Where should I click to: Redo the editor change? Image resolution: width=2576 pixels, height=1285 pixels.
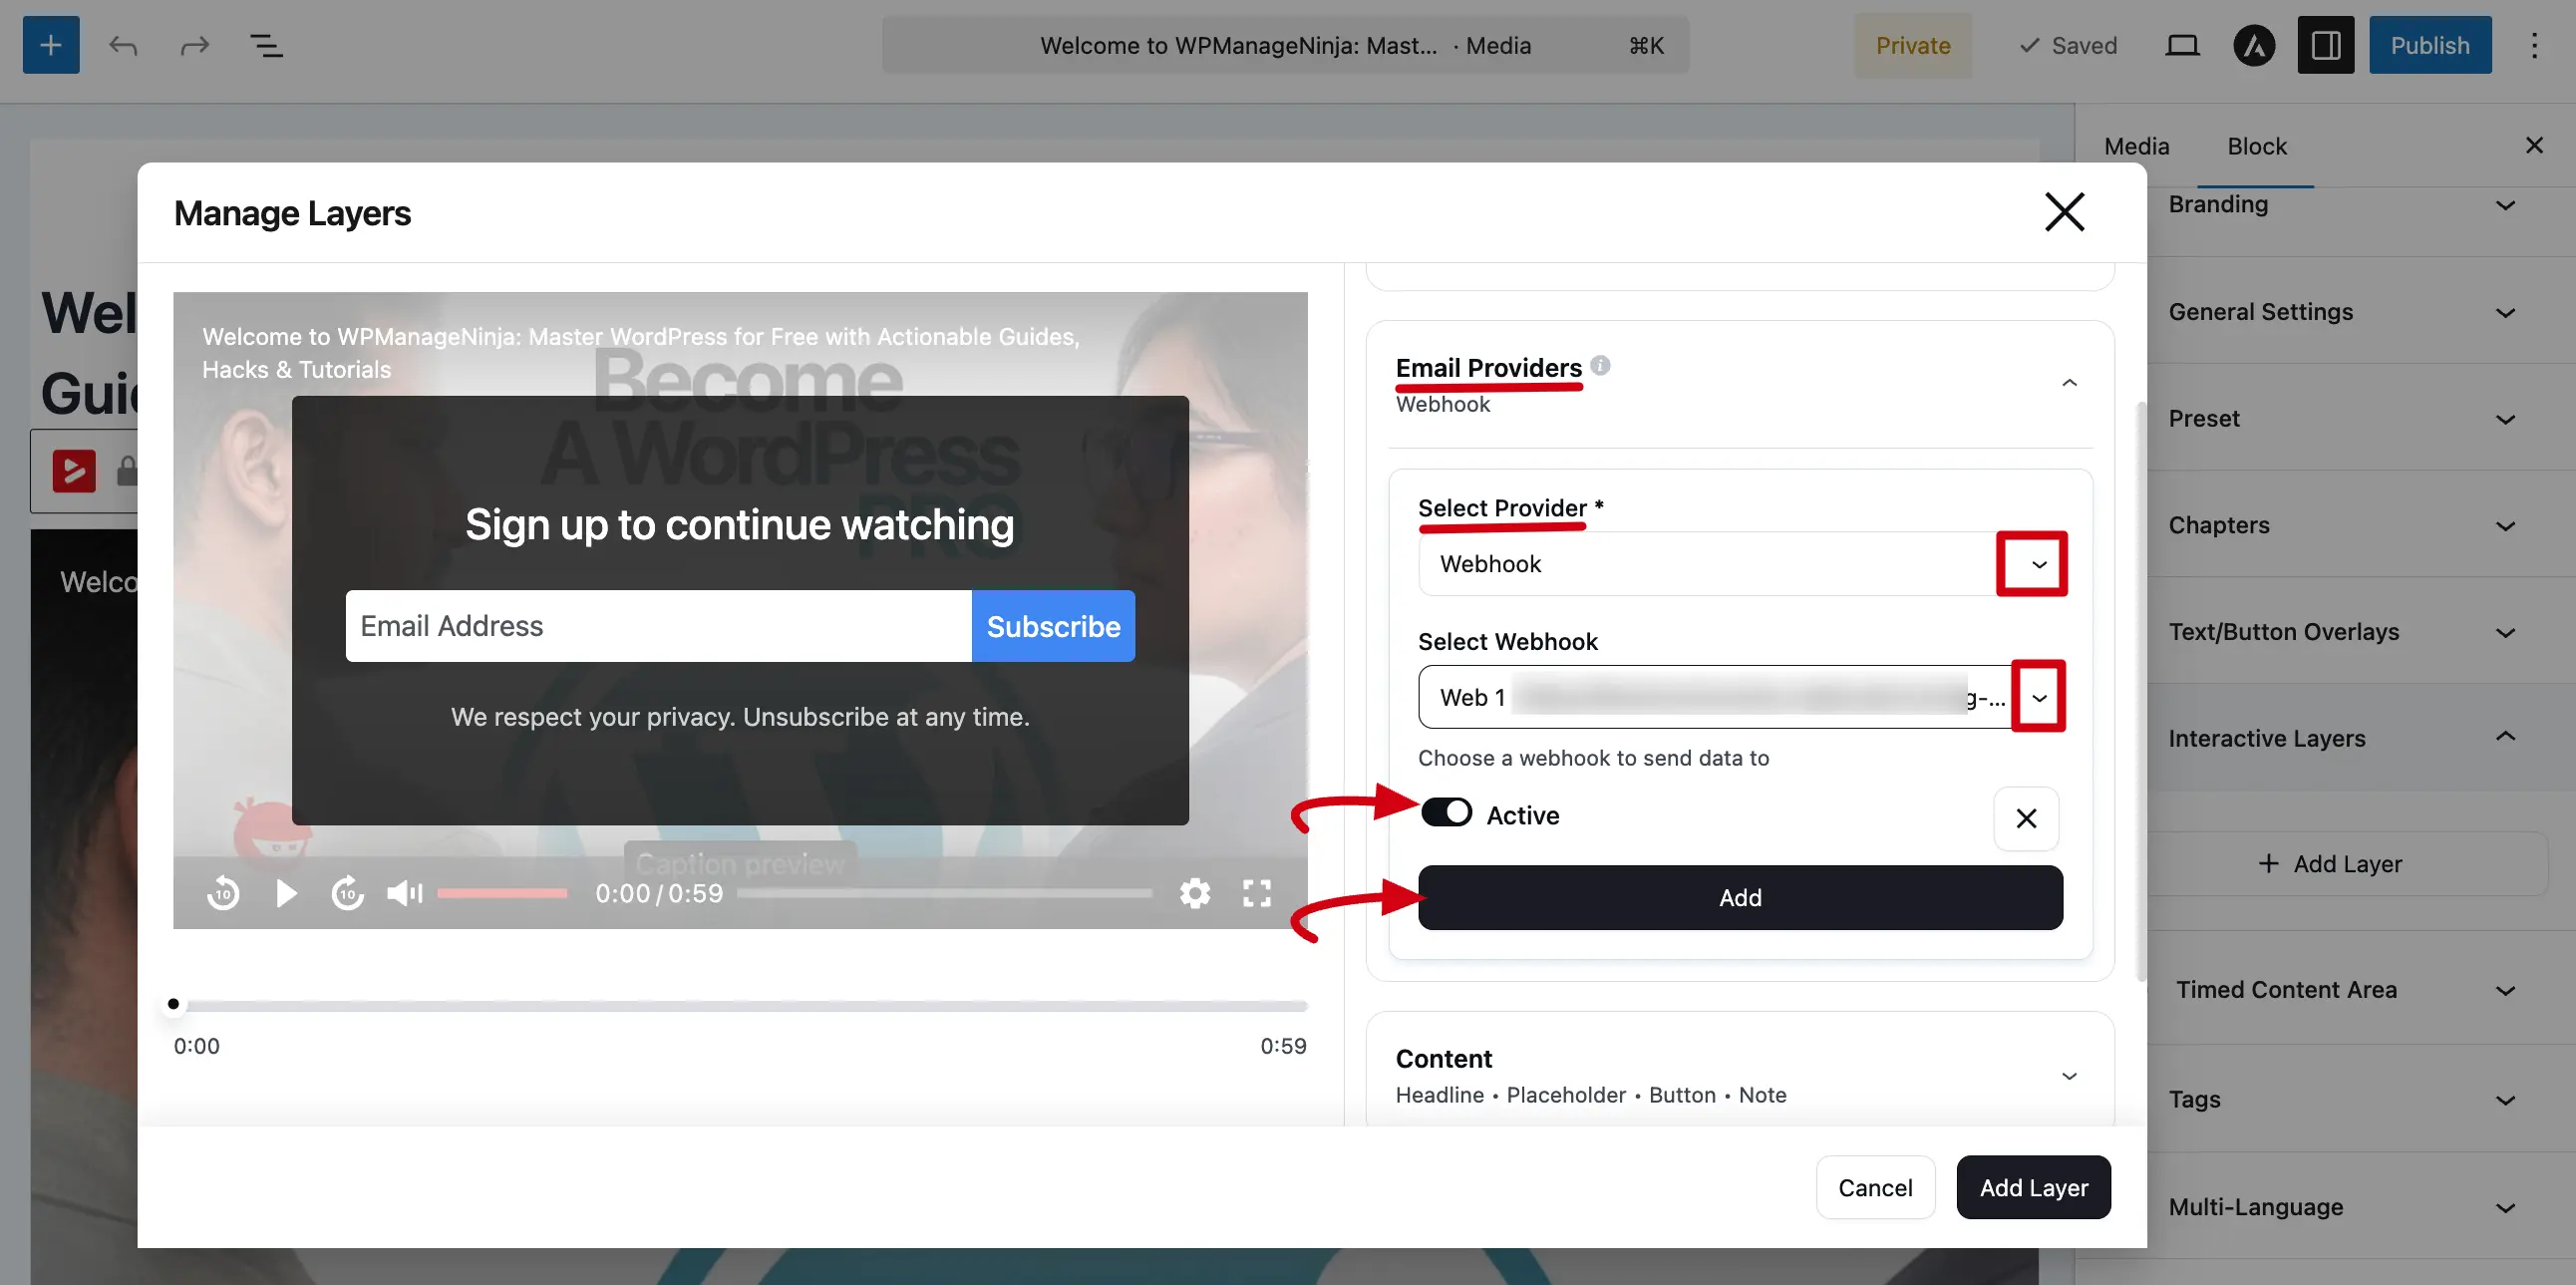[195, 45]
